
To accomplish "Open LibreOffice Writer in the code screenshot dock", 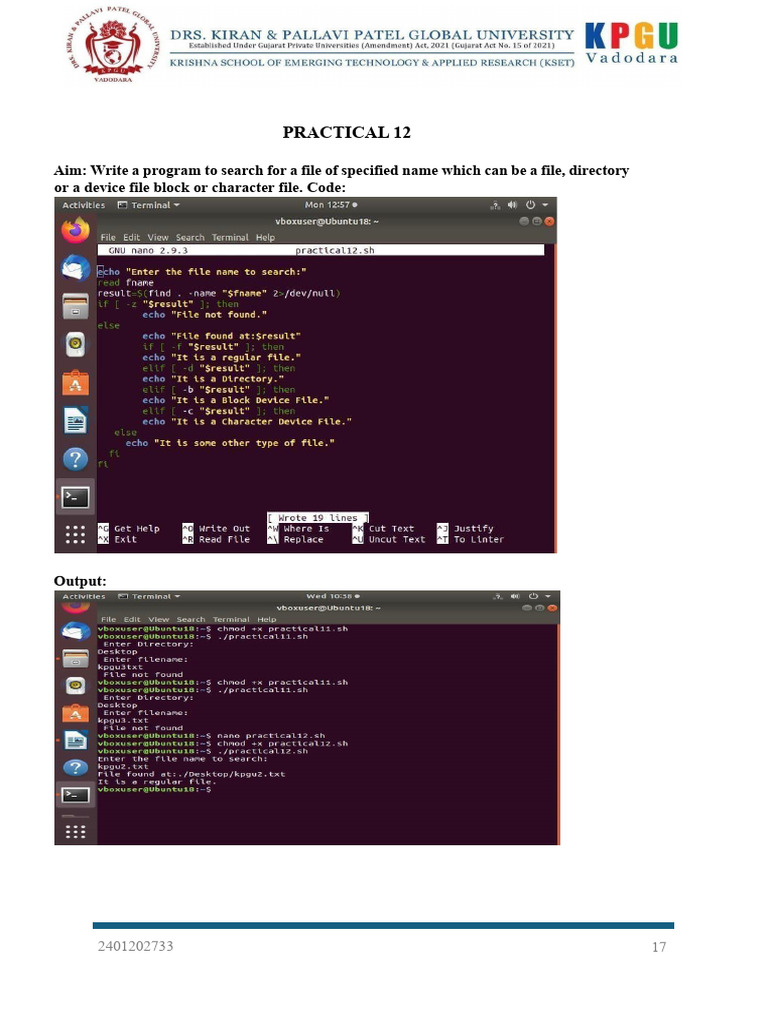I will tap(75, 421).
